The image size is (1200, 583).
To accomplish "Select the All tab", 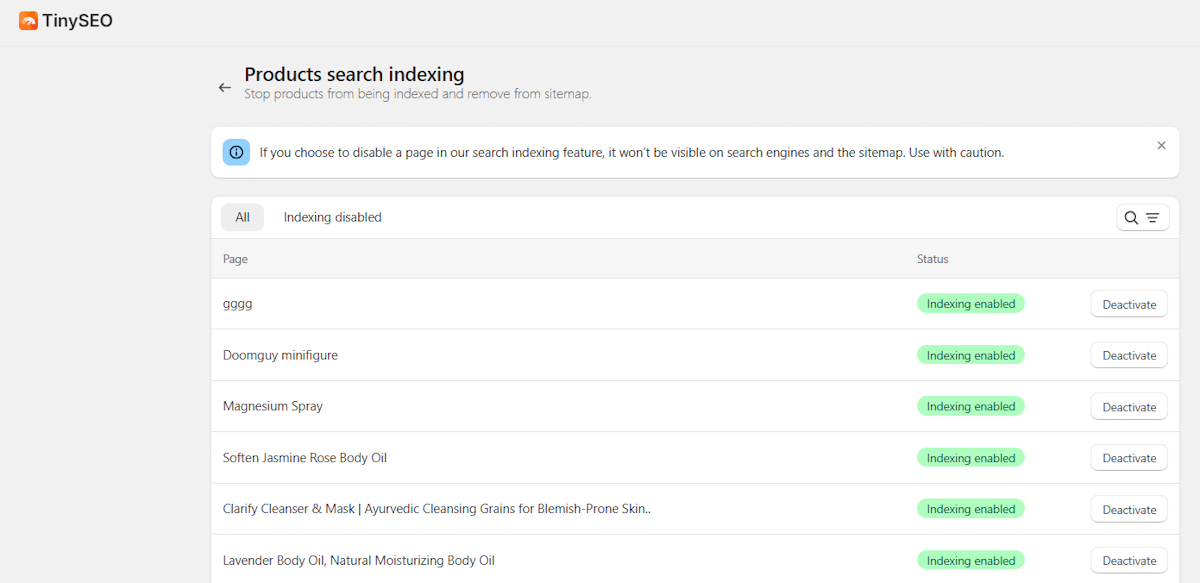I will click(242, 217).
